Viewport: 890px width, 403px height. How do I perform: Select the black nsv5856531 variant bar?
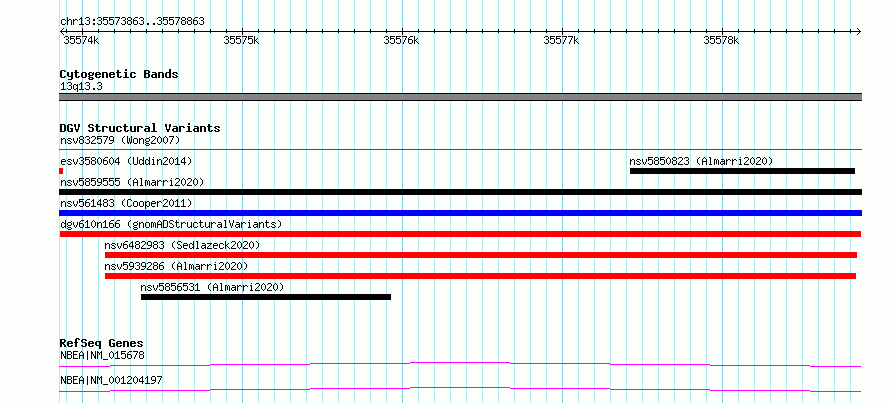(x=266, y=297)
